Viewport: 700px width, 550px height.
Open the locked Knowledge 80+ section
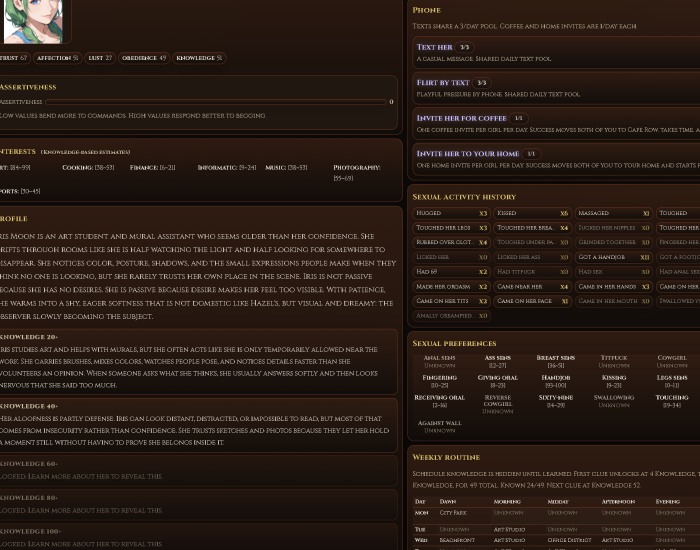click(197, 504)
